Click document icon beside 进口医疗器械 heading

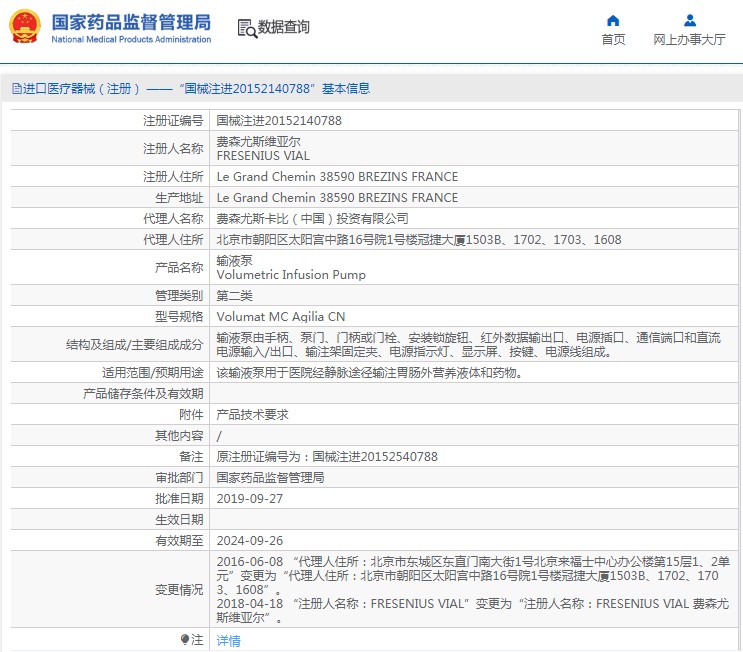pos(17,89)
